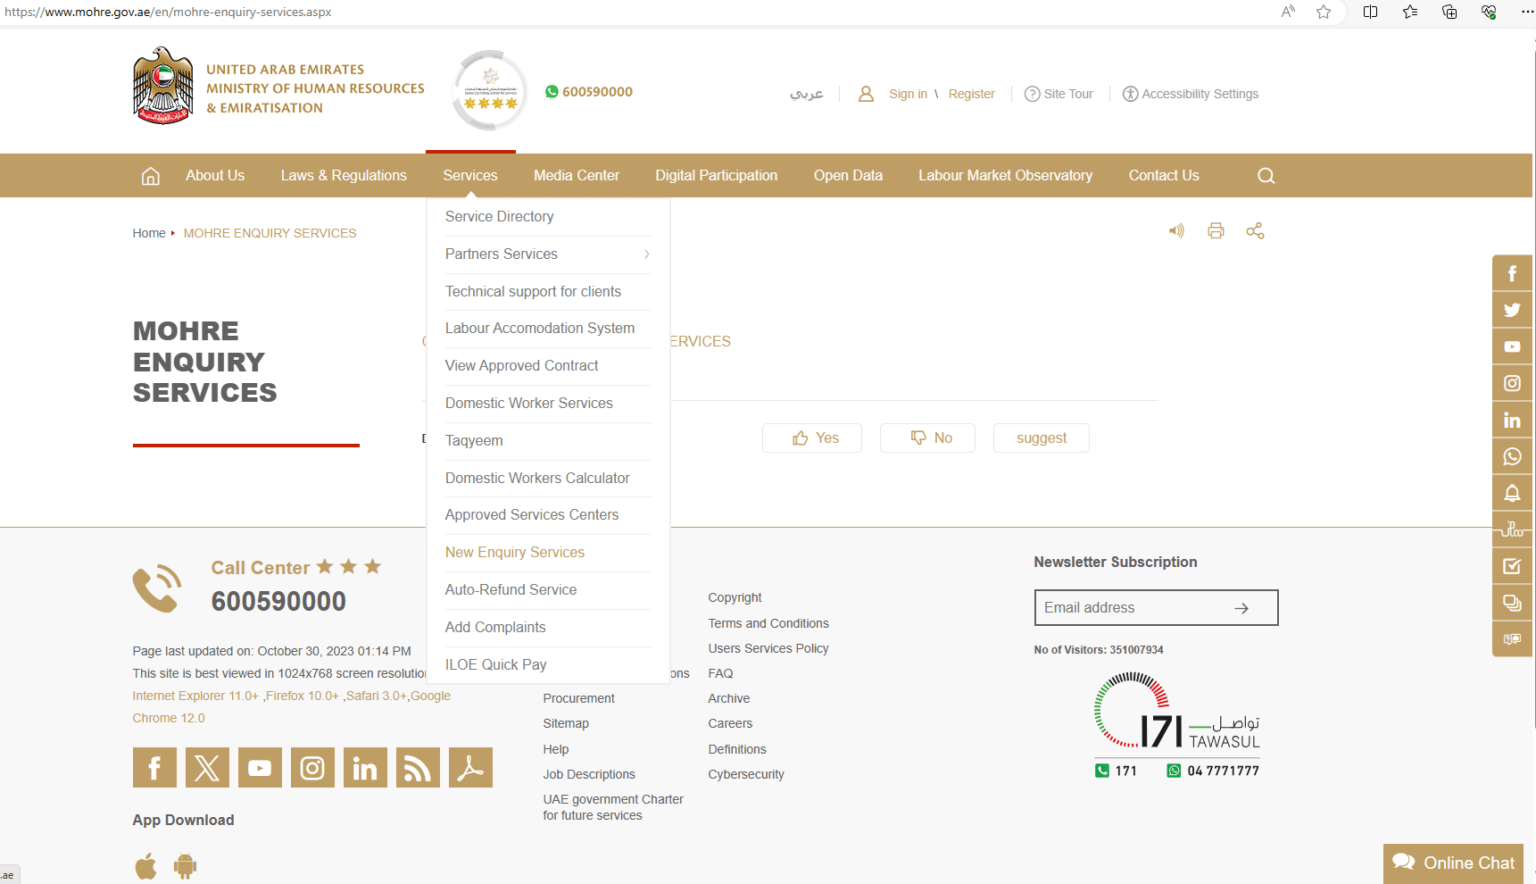This screenshot has height=884, width=1536.
Task: Select New Enquiry Services from Services menu
Action: coord(515,552)
